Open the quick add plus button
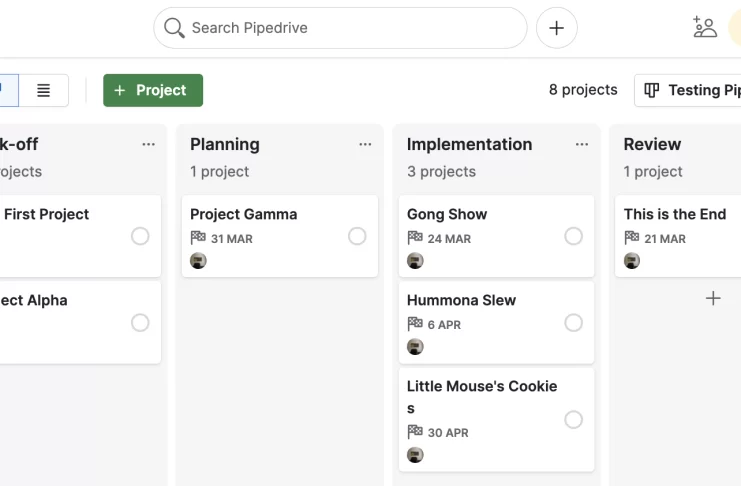This screenshot has height=486, width=741. (x=556, y=28)
